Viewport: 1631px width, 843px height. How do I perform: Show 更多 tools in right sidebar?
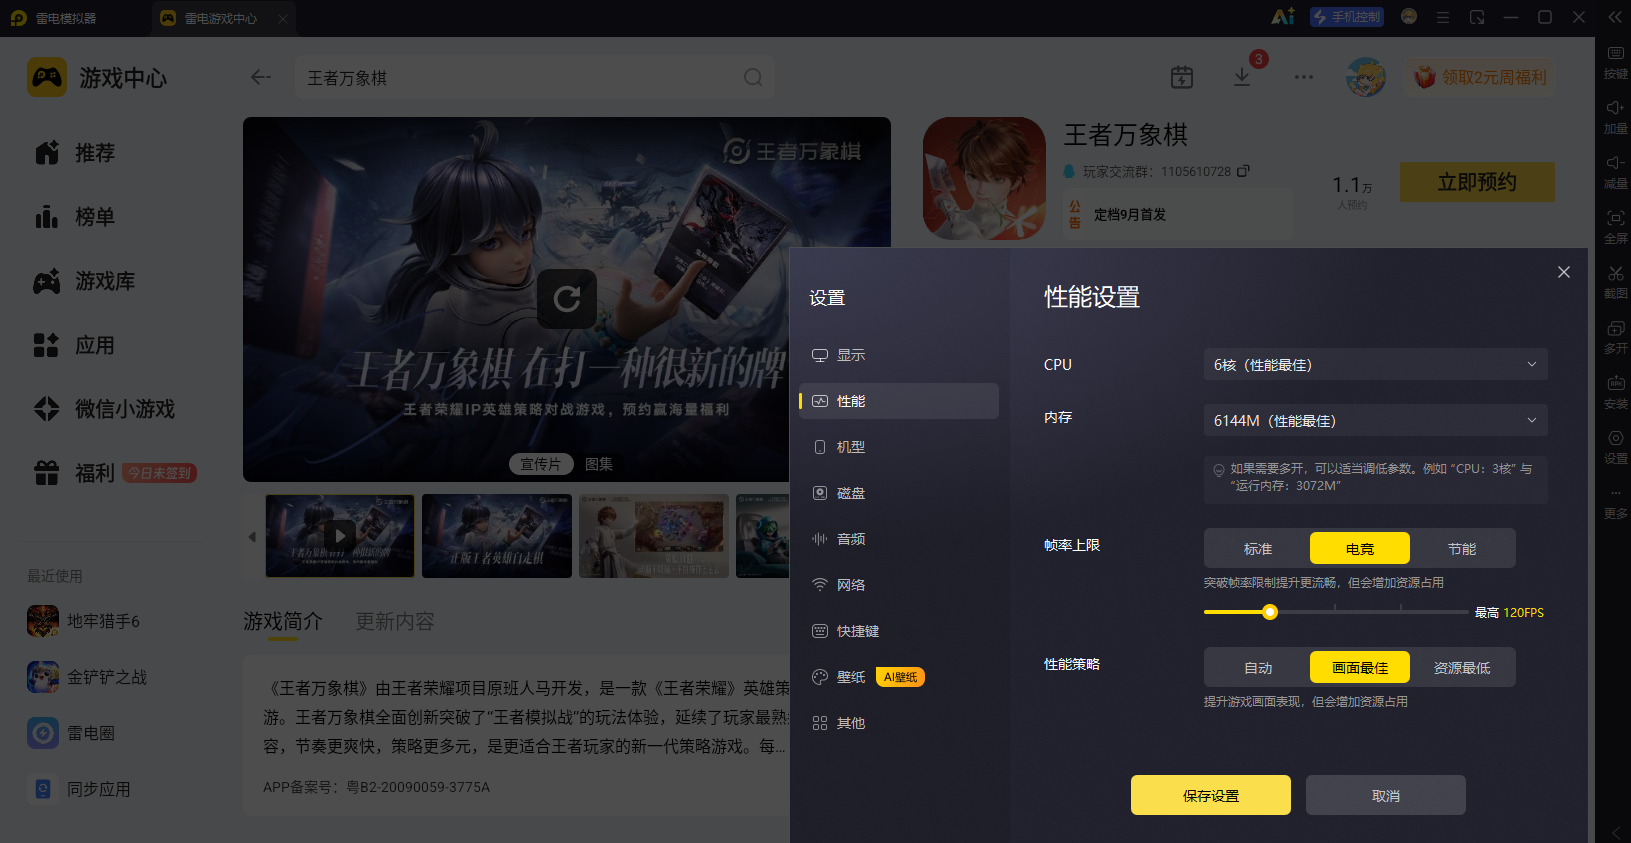pyautogui.click(x=1615, y=501)
